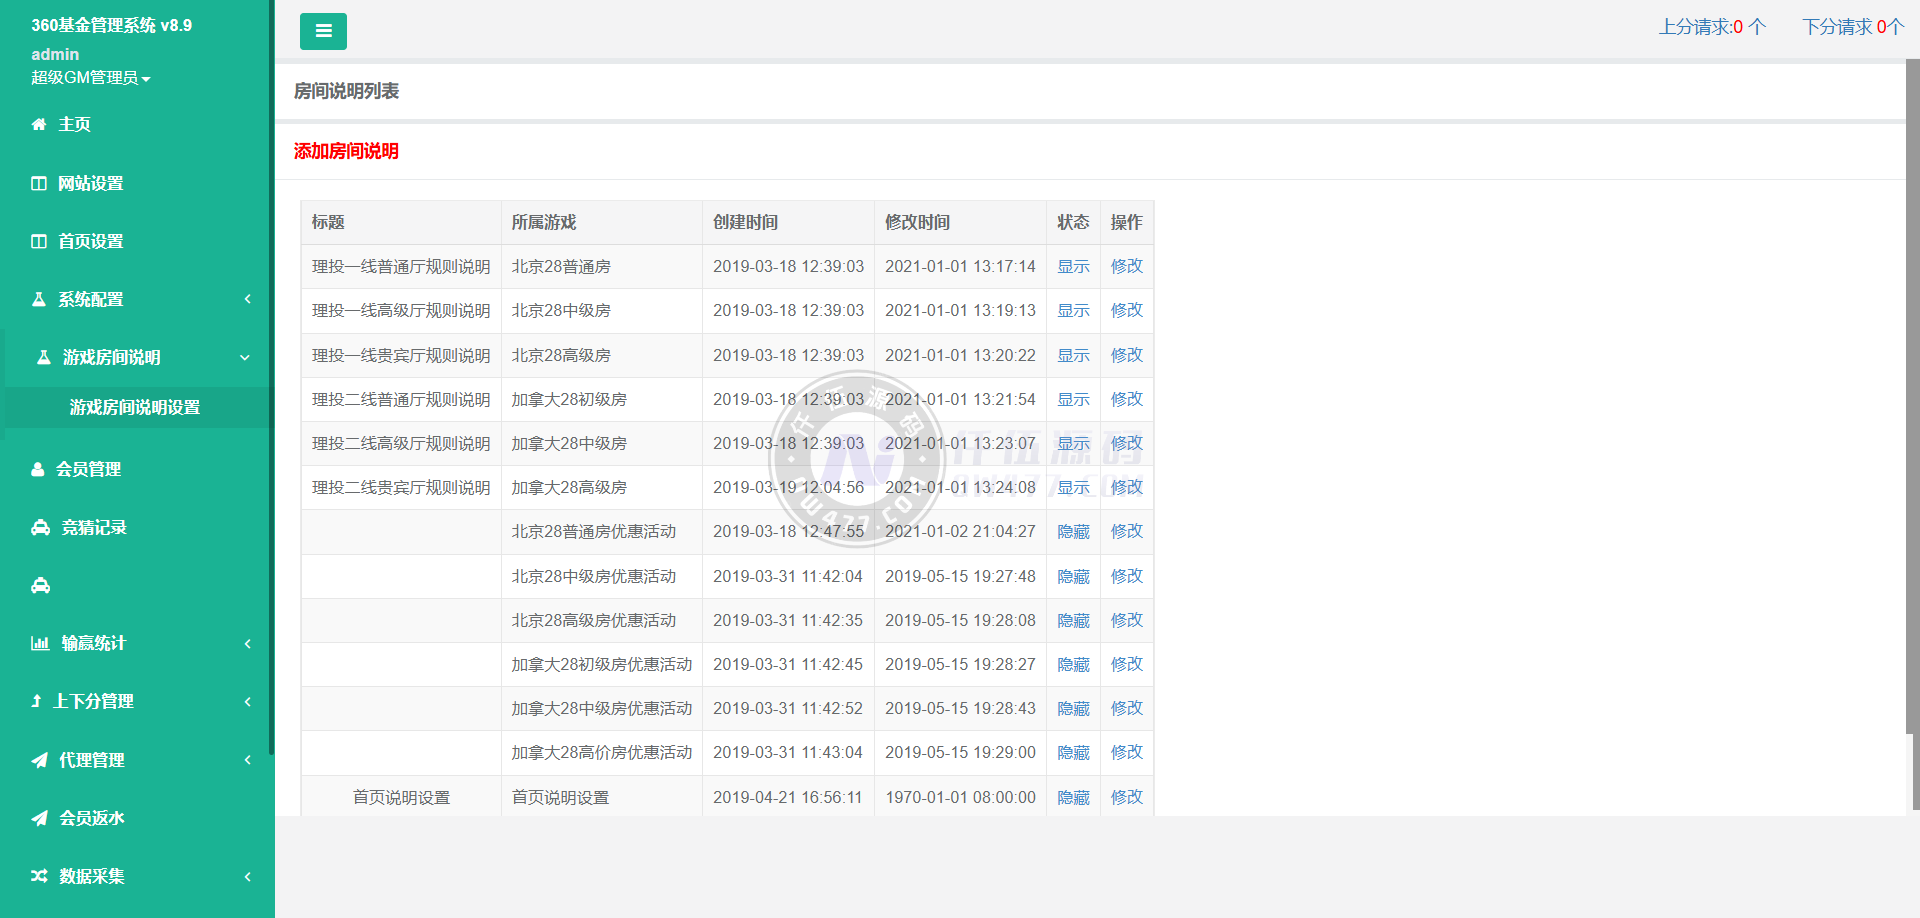Viewport: 1920px width, 918px height.
Task: Click the unlabeled car icon in sidebar
Action: [40, 586]
